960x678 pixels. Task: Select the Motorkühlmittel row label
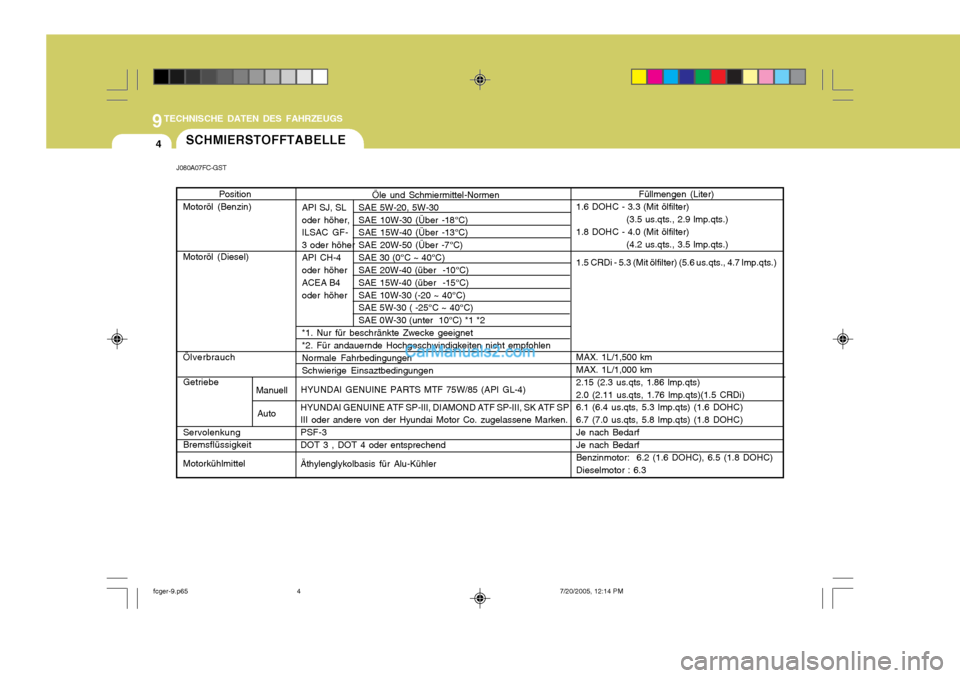214,464
